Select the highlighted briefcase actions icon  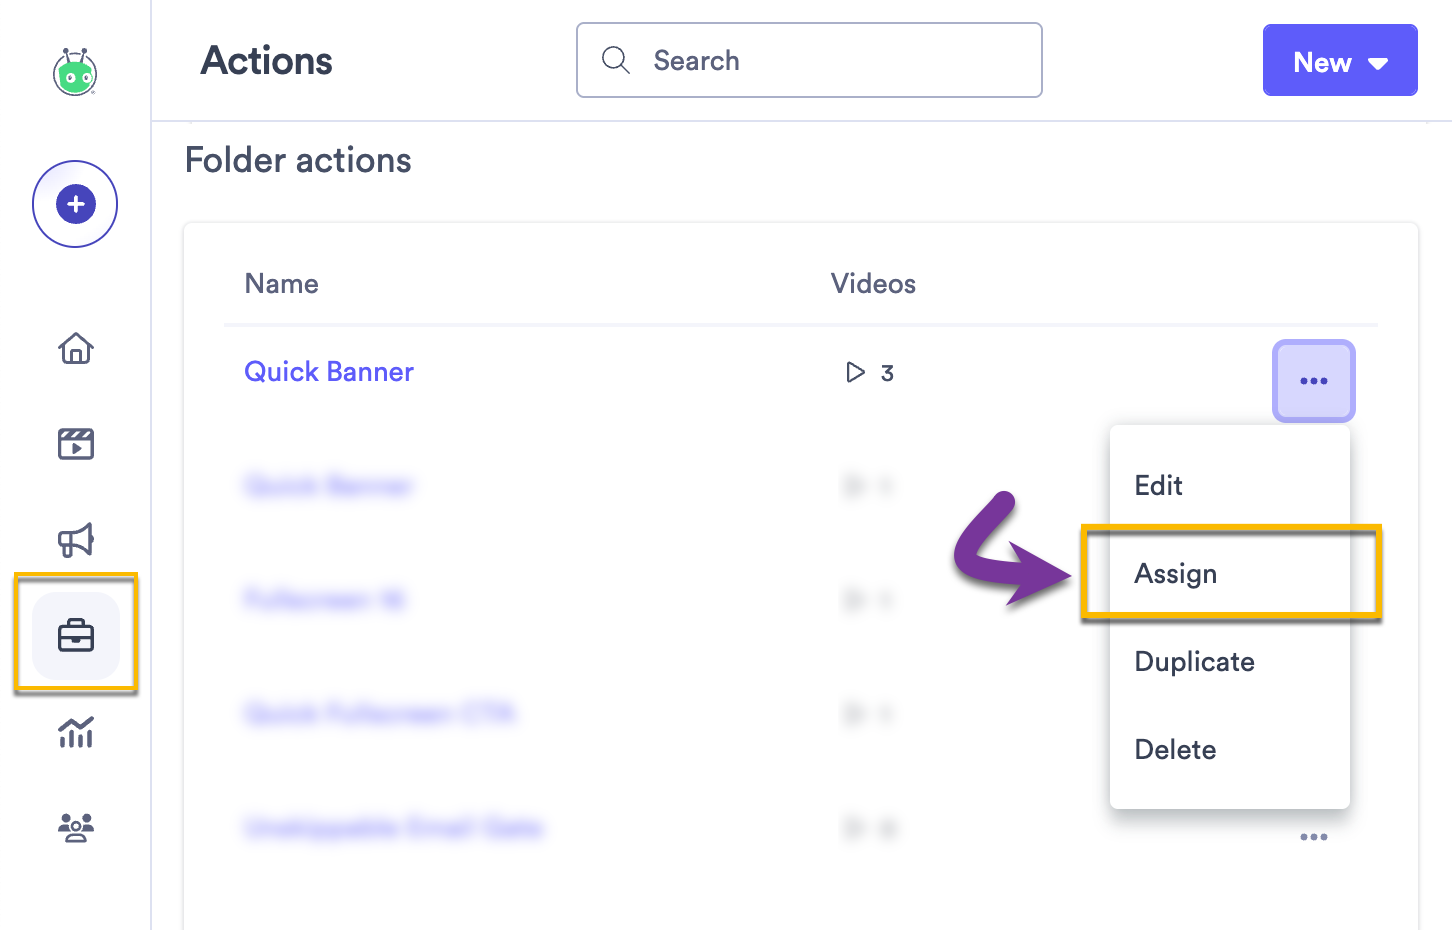click(75, 635)
